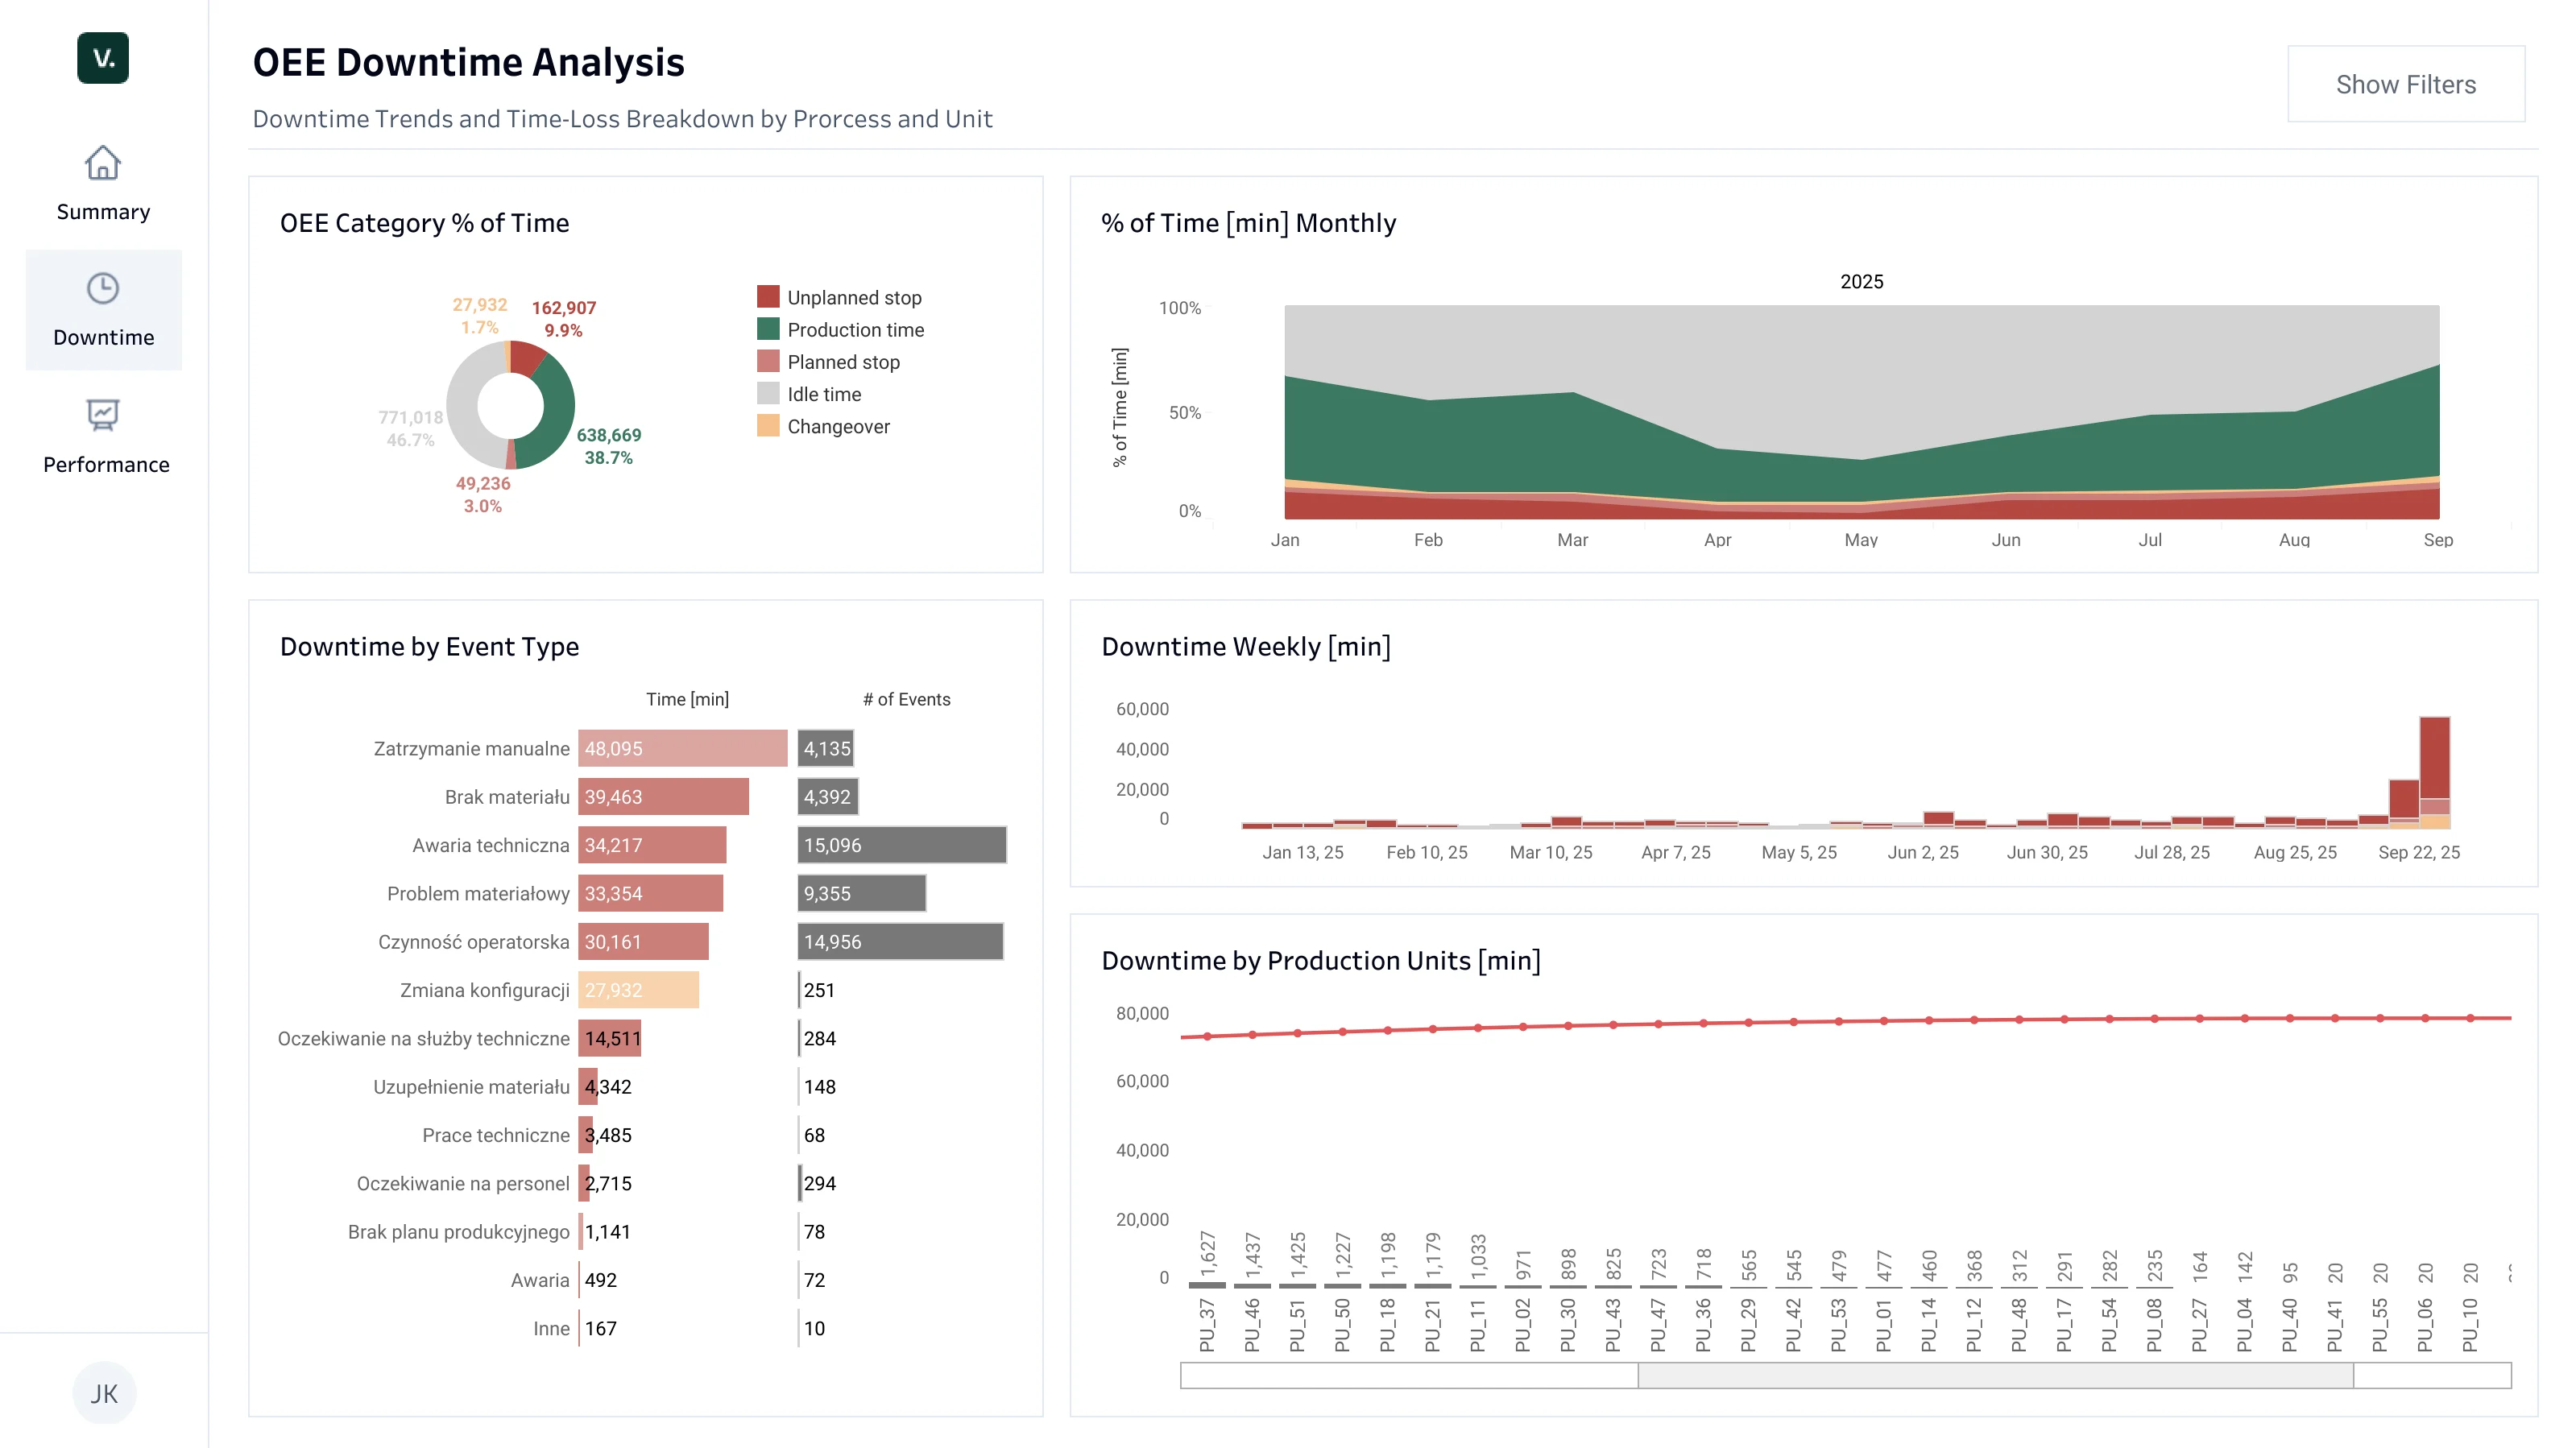Click the Zmiana konfiguracji 27,932 bar

[x=638, y=990]
